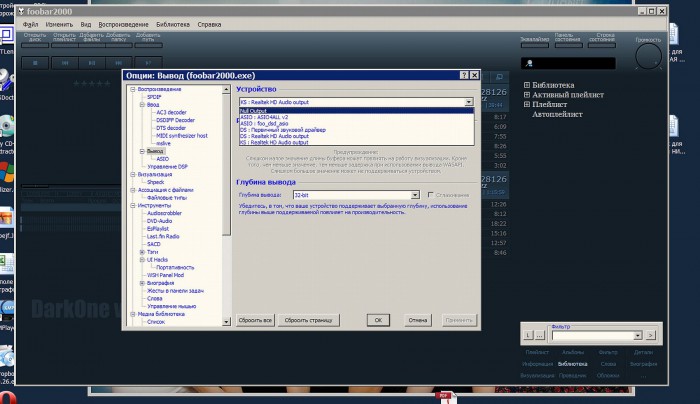Click Сбросить страницу button
This screenshot has width=700, height=404.
[308, 320]
